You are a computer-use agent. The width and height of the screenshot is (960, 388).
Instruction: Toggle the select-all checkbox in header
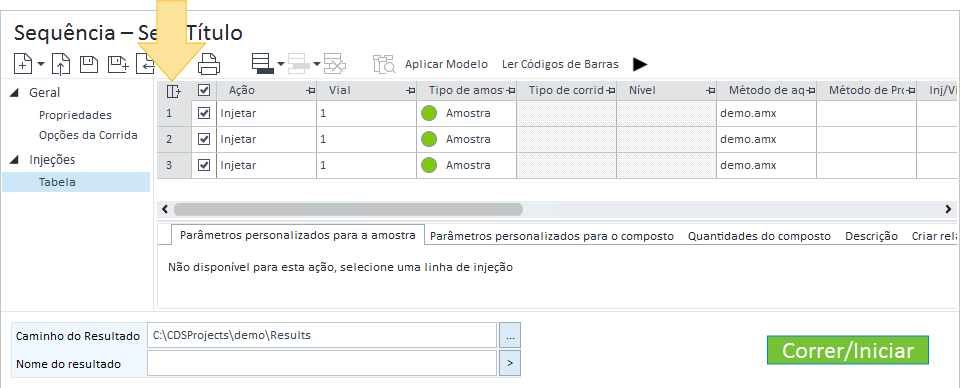click(x=204, y=91)
